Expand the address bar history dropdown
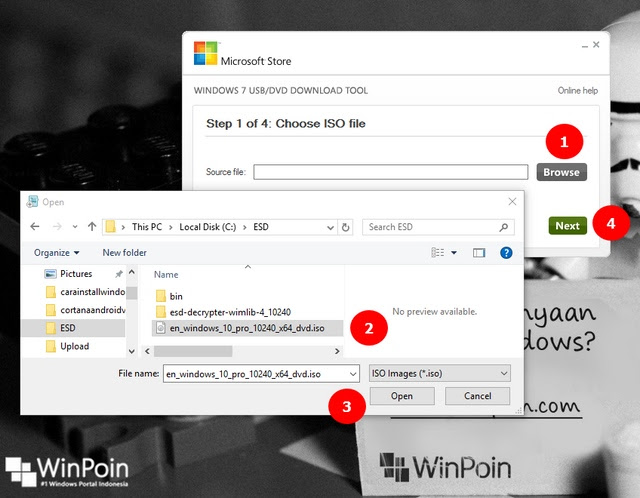Screen dimensions: 640x498 pyautogui.click(x=331, y=227)
